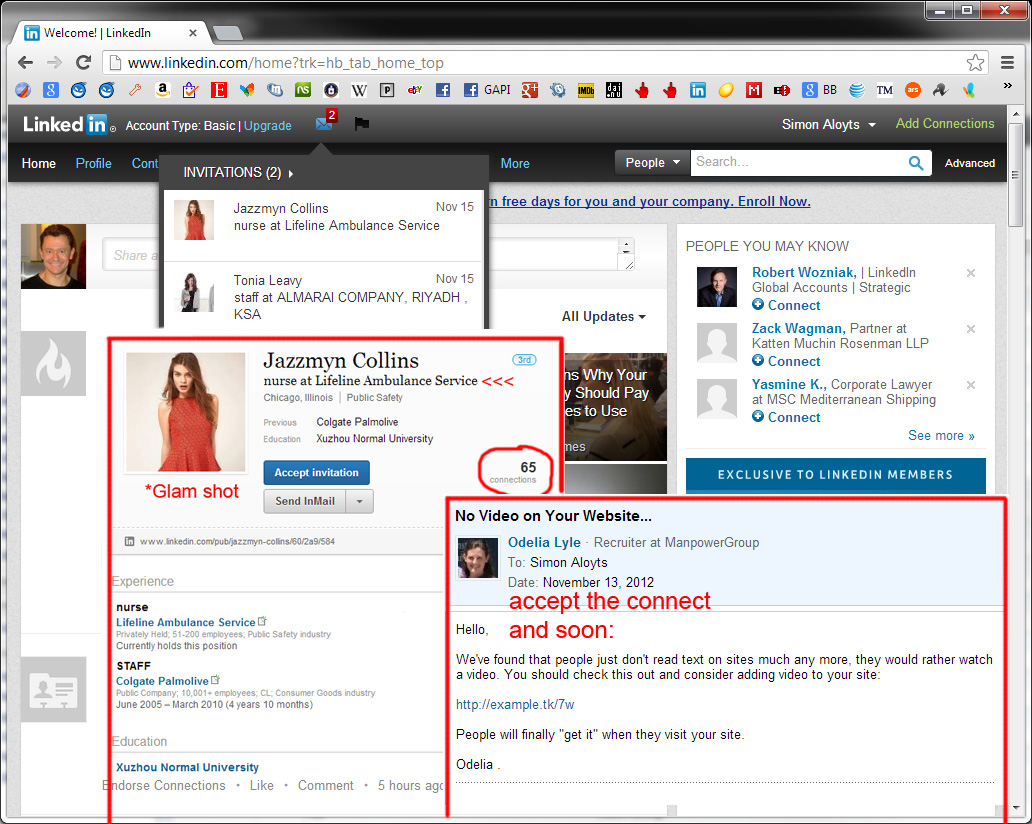Open the Wikipedia bookmark icon

[359, 90]
